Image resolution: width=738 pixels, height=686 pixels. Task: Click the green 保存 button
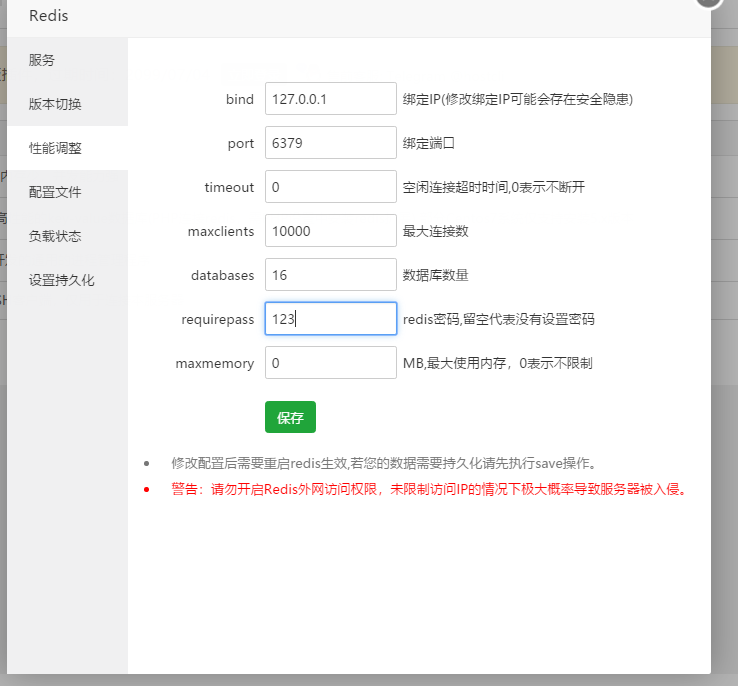pos(290,417)
